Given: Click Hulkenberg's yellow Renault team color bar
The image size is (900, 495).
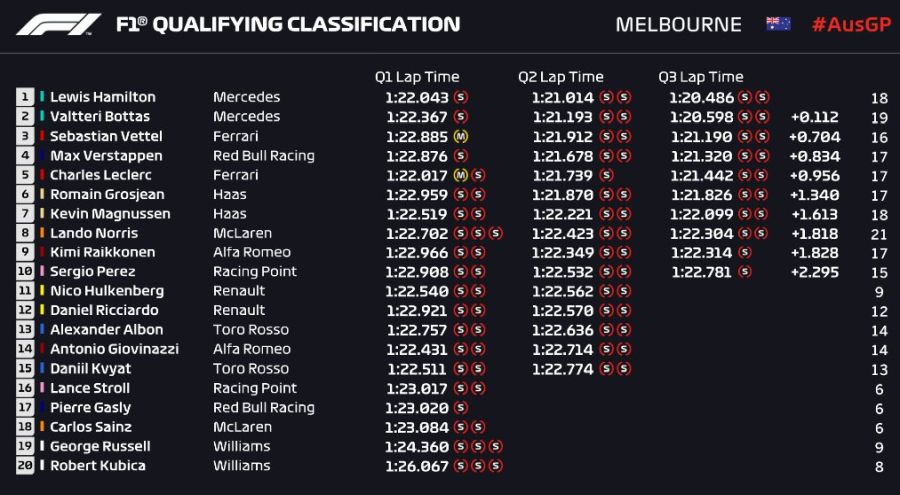Looking at the screenshot, I should coord(42,291).
